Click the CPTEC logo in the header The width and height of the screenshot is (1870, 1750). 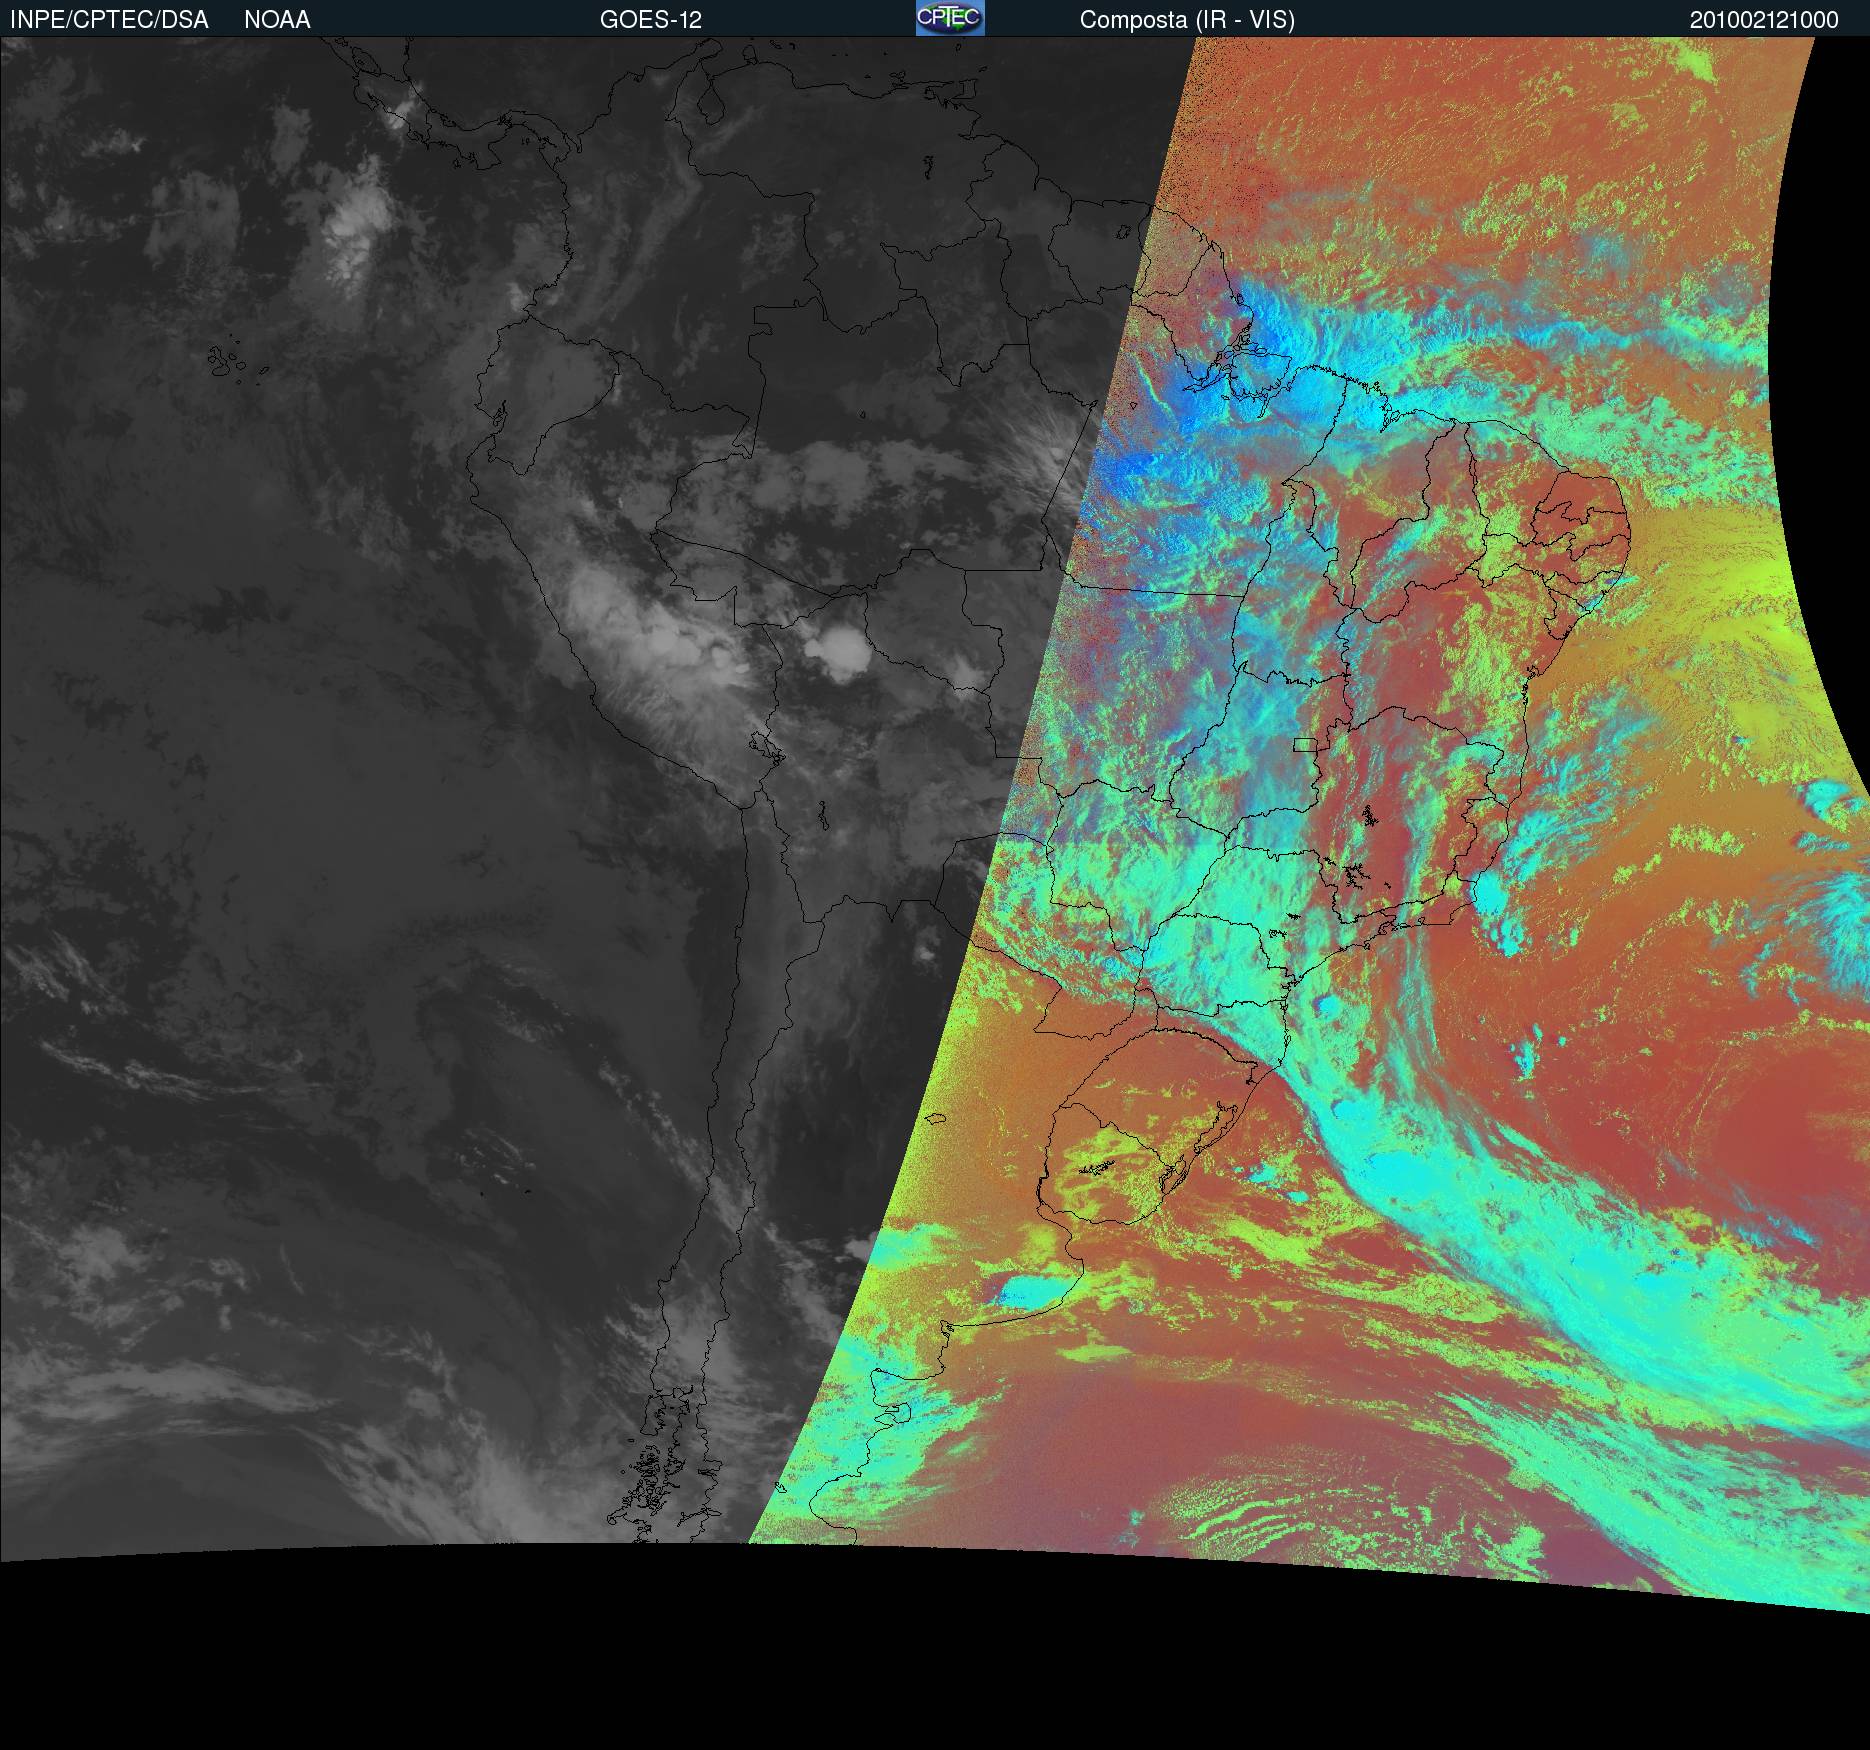click(950, 19)
